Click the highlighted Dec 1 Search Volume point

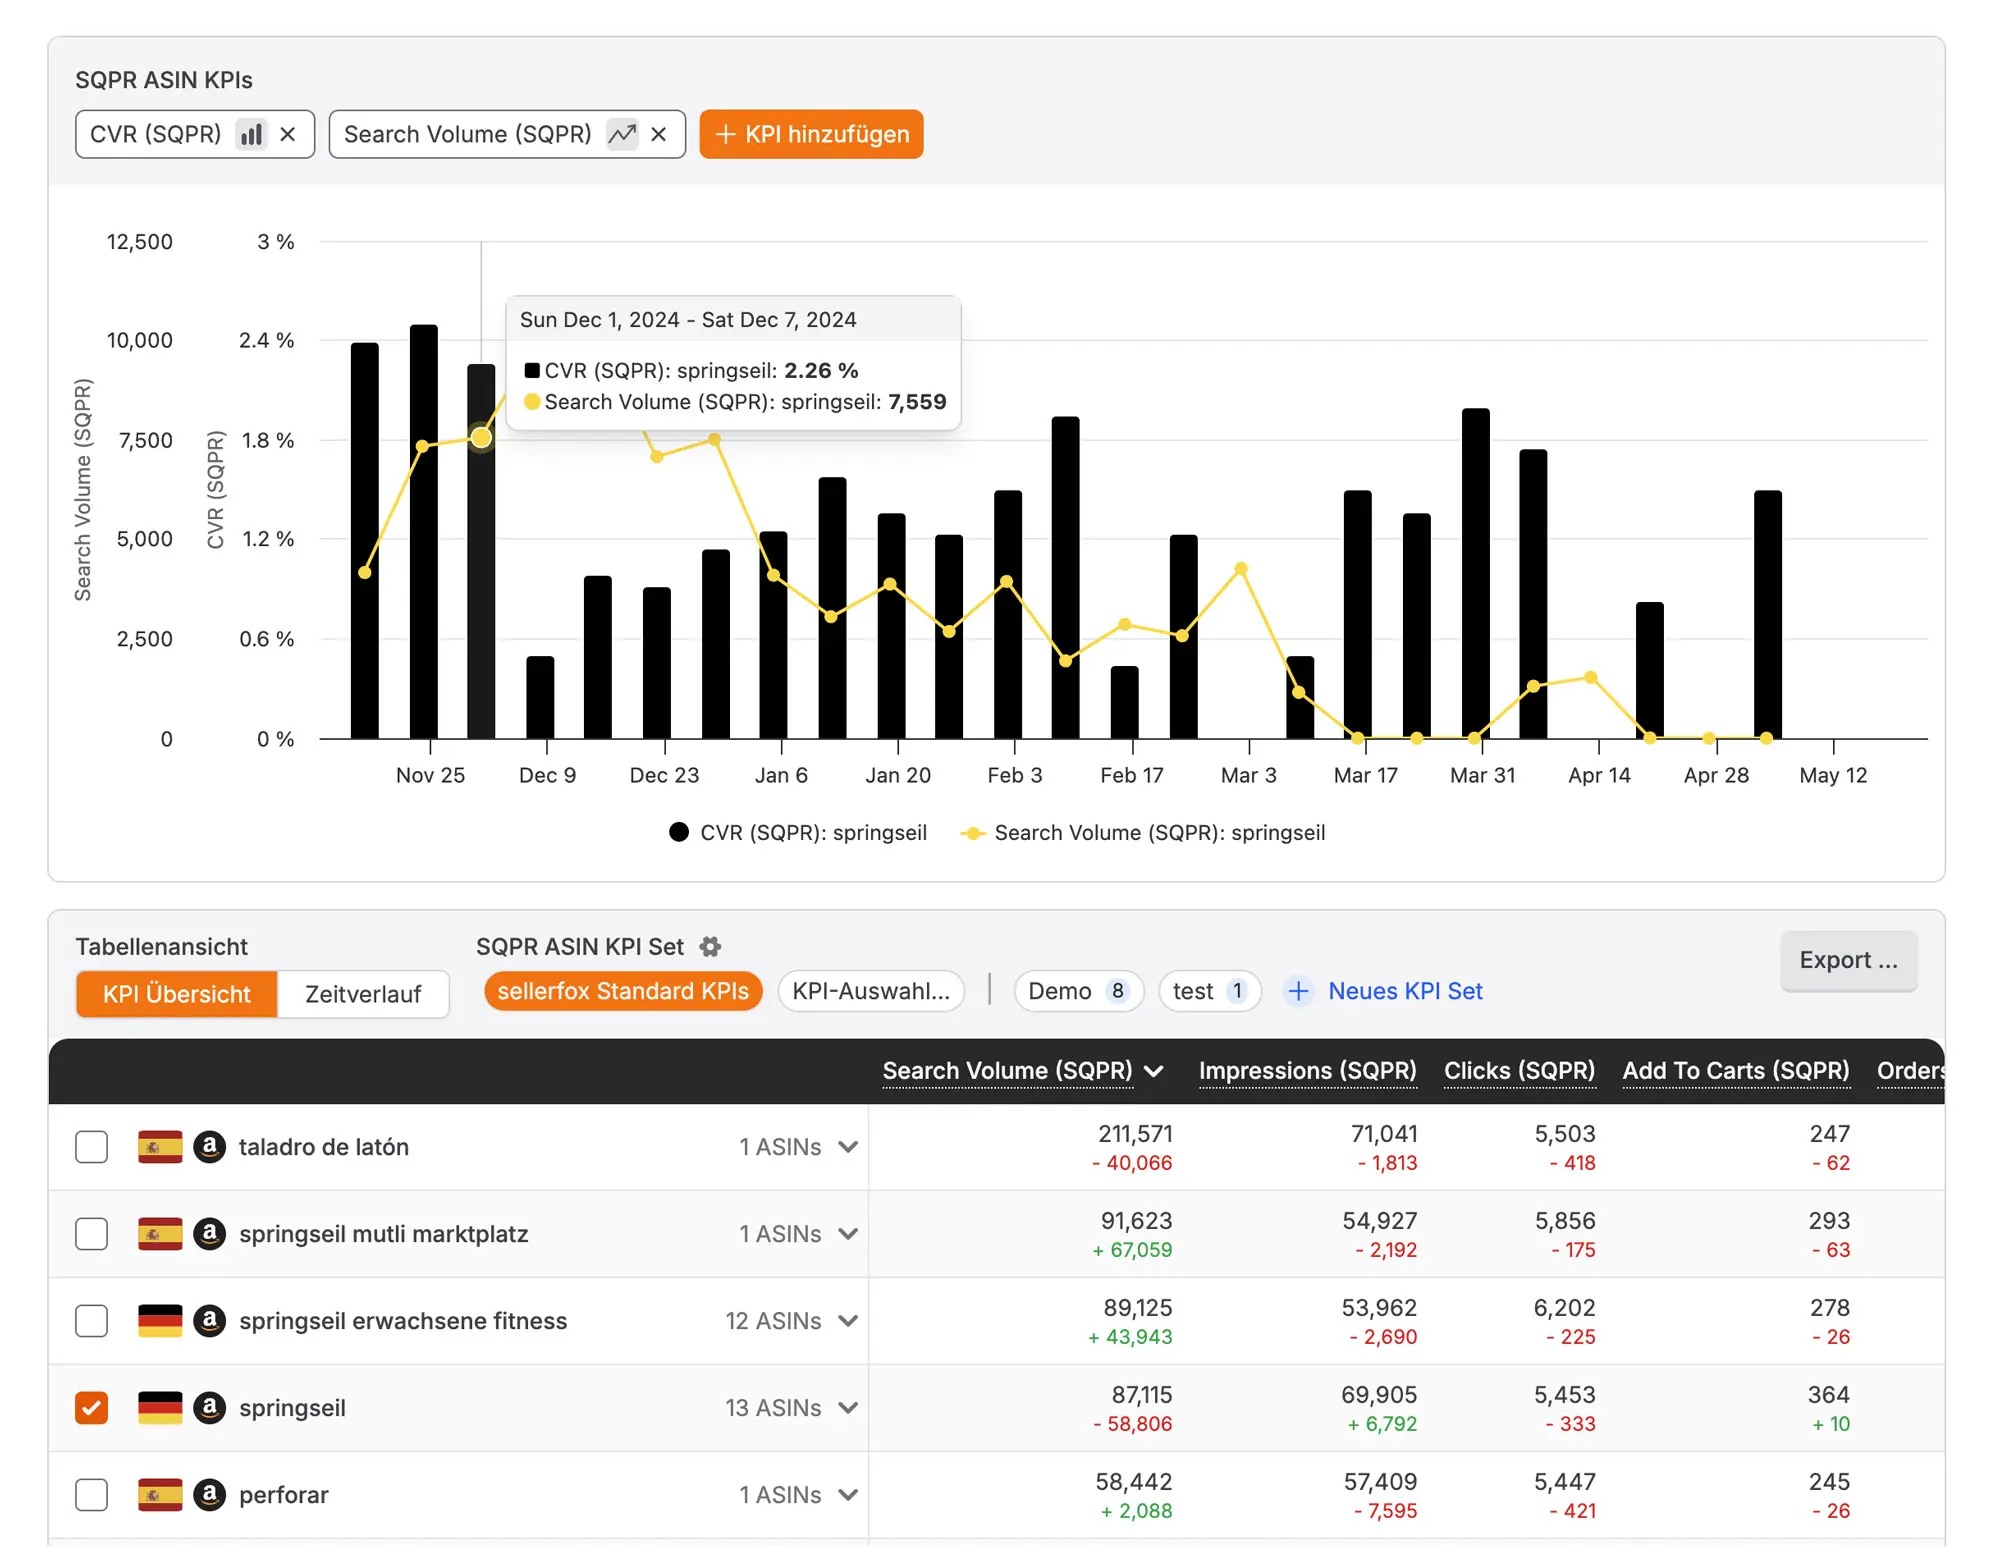481,437
